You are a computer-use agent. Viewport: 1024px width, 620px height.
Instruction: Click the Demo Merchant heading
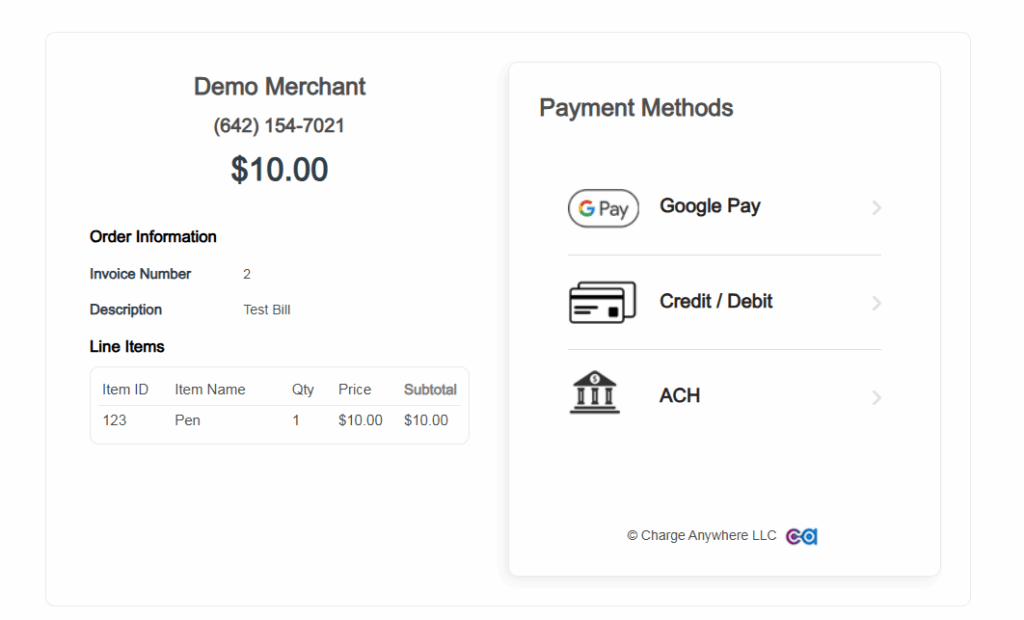pyautogui.click(x=280, y=87)
